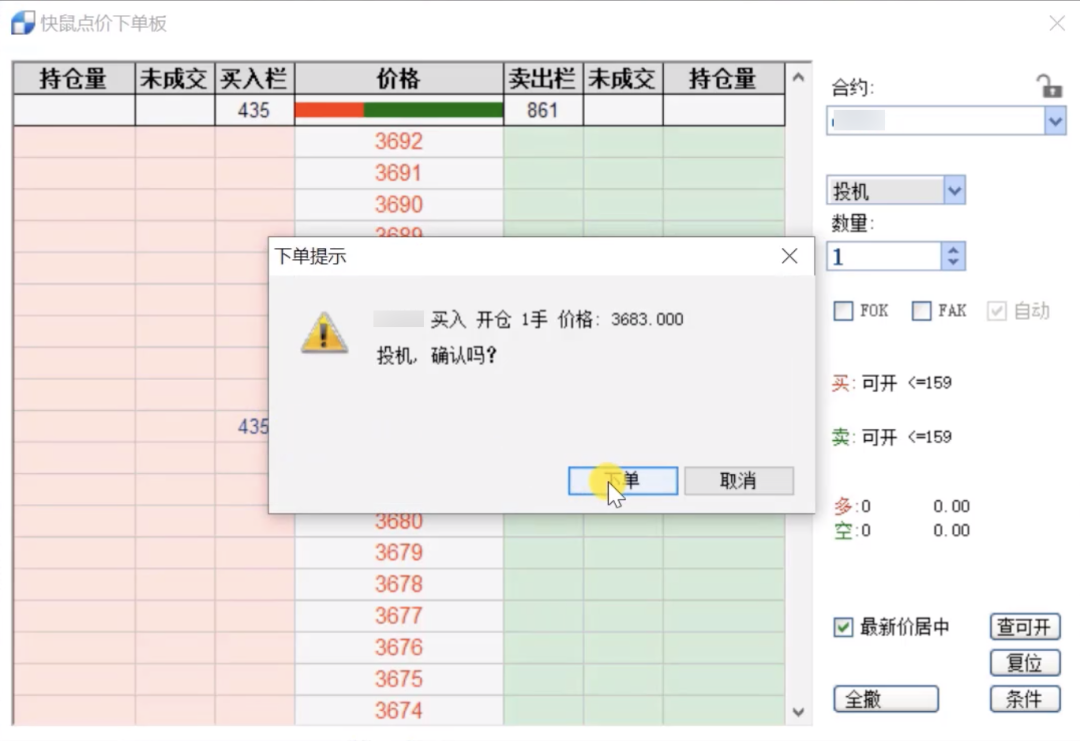
Task: Click 全撤 to cancel all orders
Action: [x=885, y=699]
